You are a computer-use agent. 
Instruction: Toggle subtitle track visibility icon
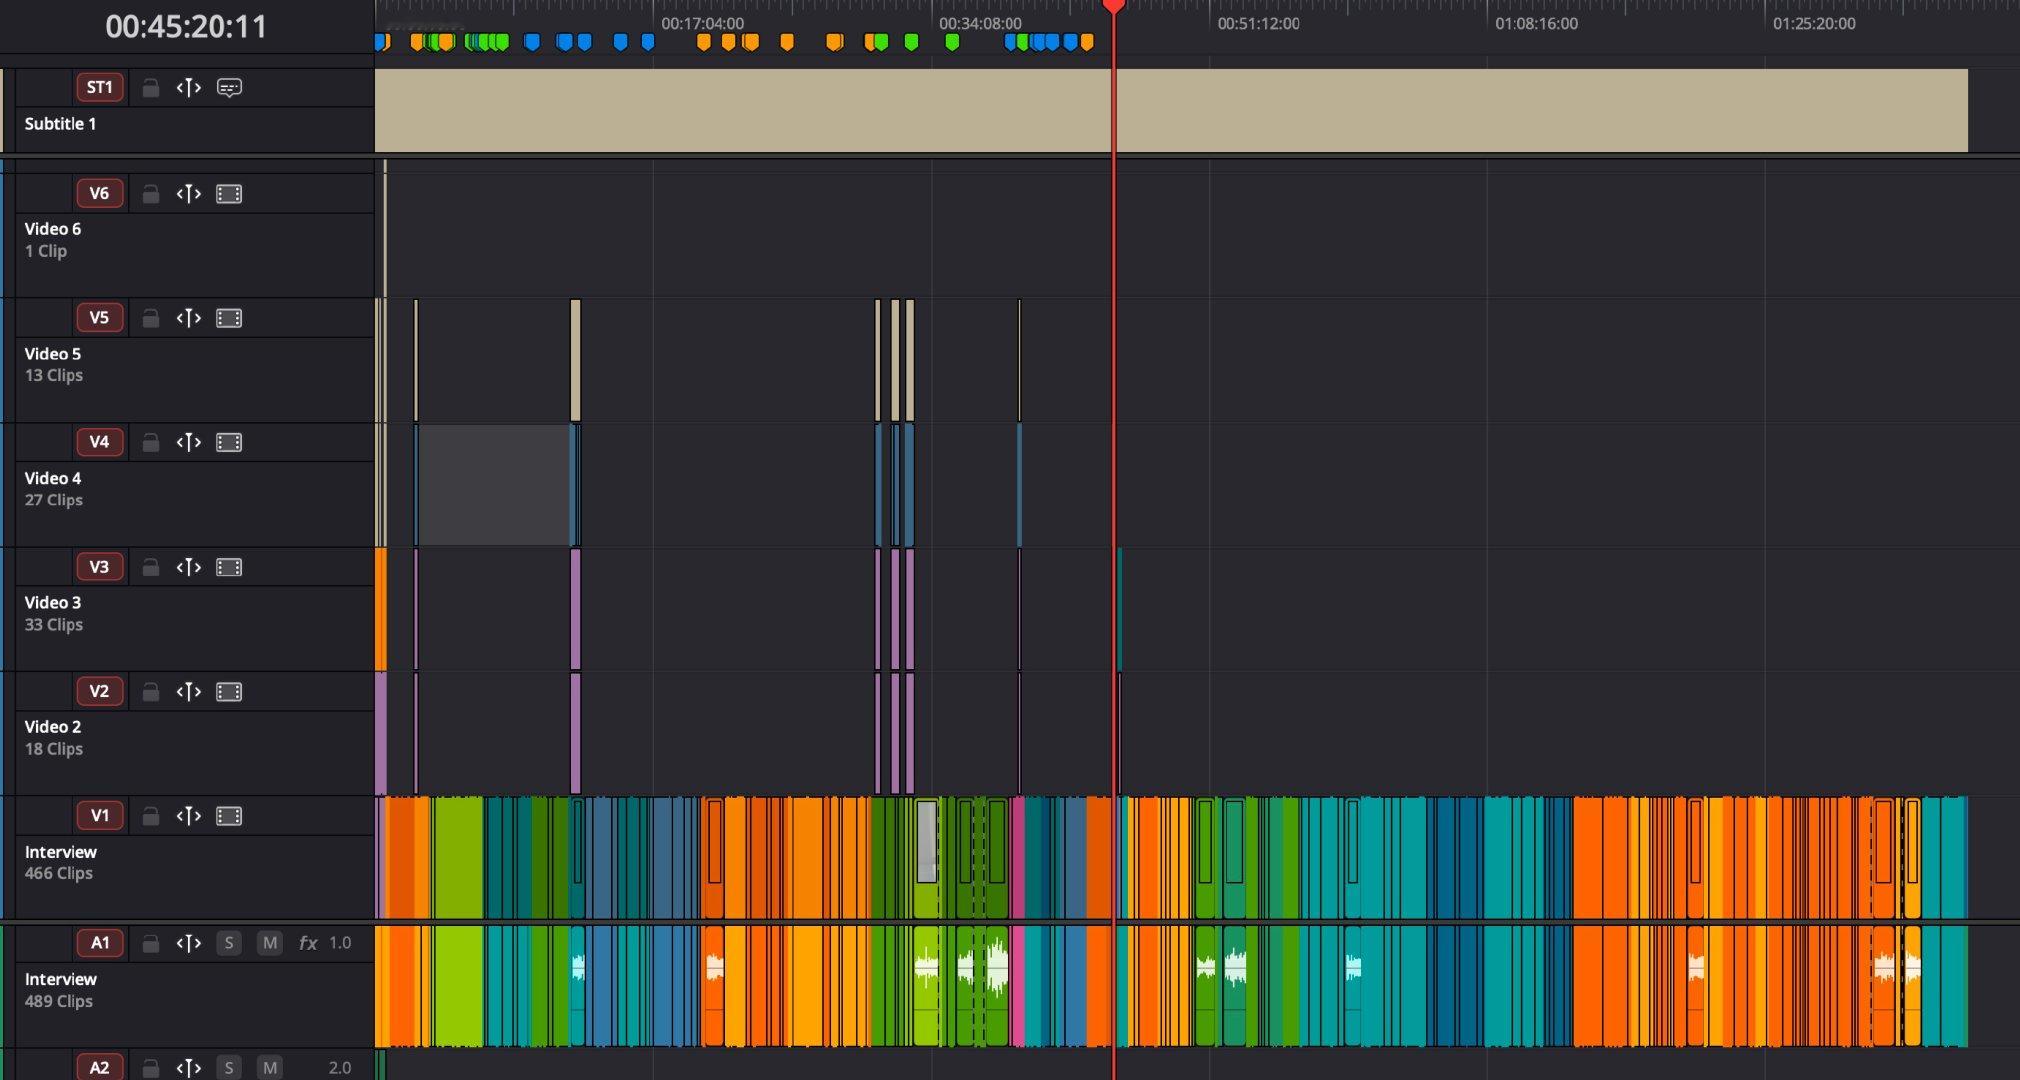coord(229,88)
